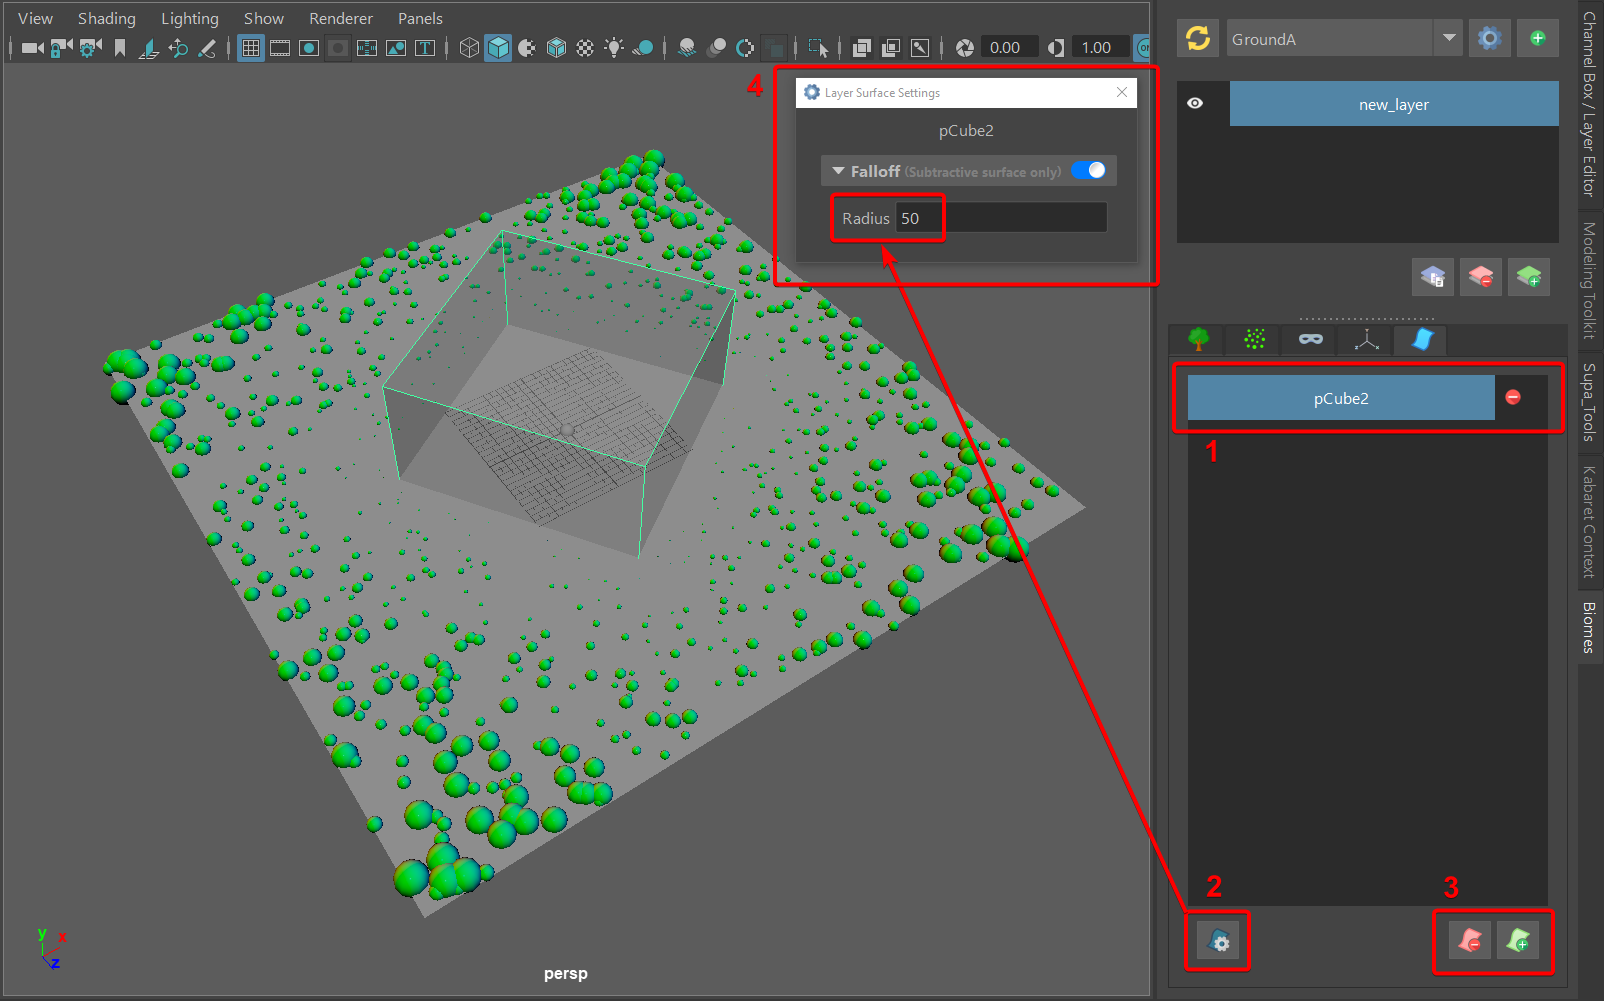Open Camera Attributes gear-camera icon
Image resolution: width=1604 pixels, height=1001 pixels.
90,47
